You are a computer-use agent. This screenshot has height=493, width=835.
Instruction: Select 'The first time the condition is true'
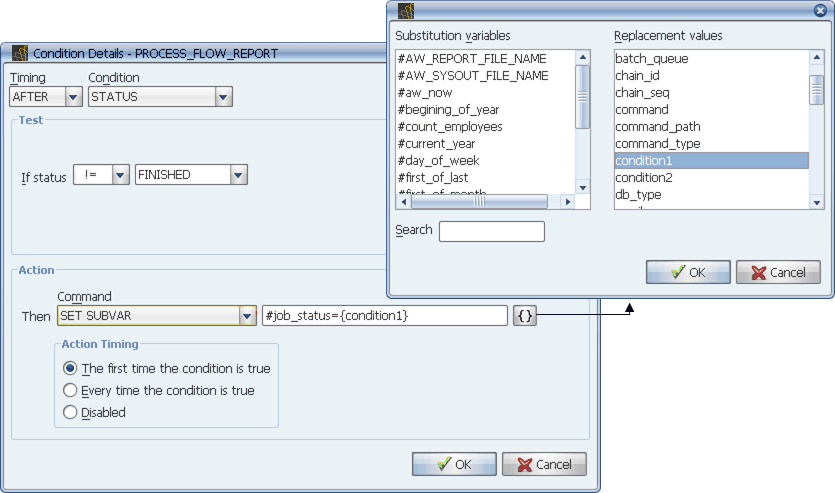(x=70, y=368)
